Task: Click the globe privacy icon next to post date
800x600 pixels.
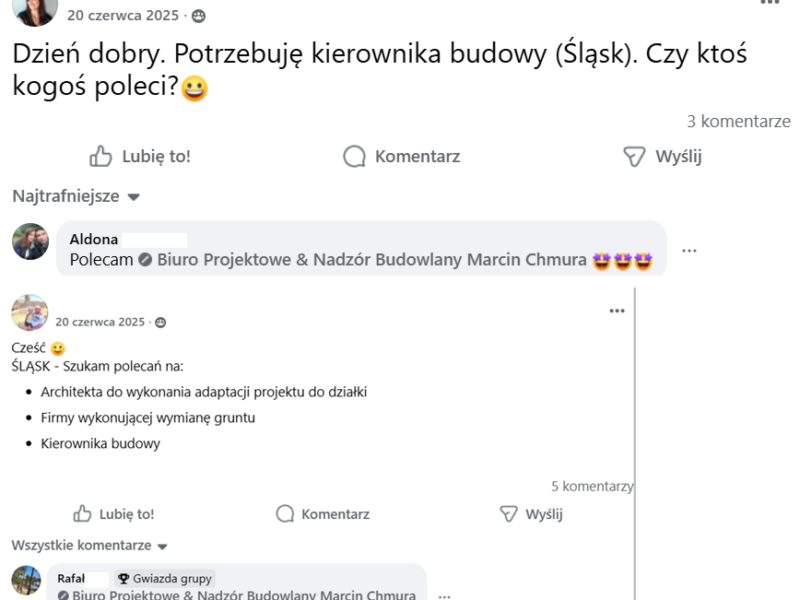Action: (201, 15)
